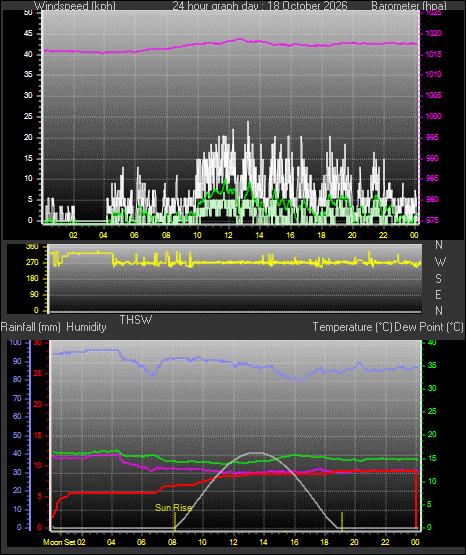The width and height of the screenshot is (466, 555).
Task: Select 360 on the wind direction scale
Action: point(32,247)
